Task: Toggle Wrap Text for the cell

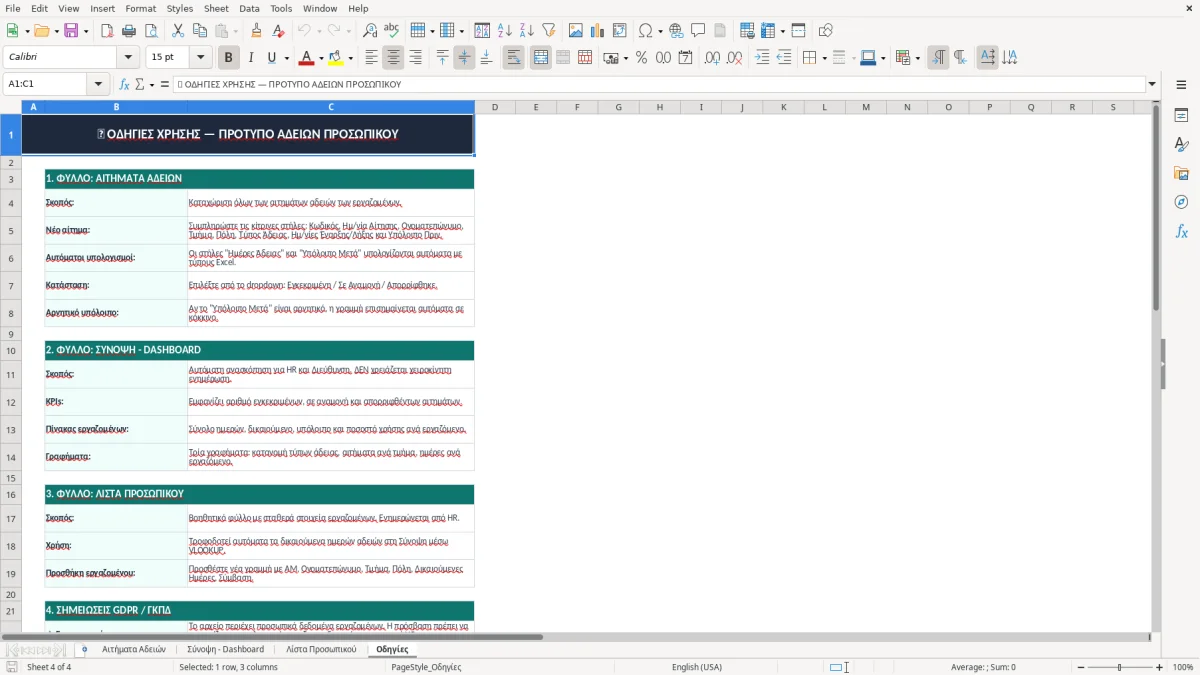Action: tap(514, 58)
